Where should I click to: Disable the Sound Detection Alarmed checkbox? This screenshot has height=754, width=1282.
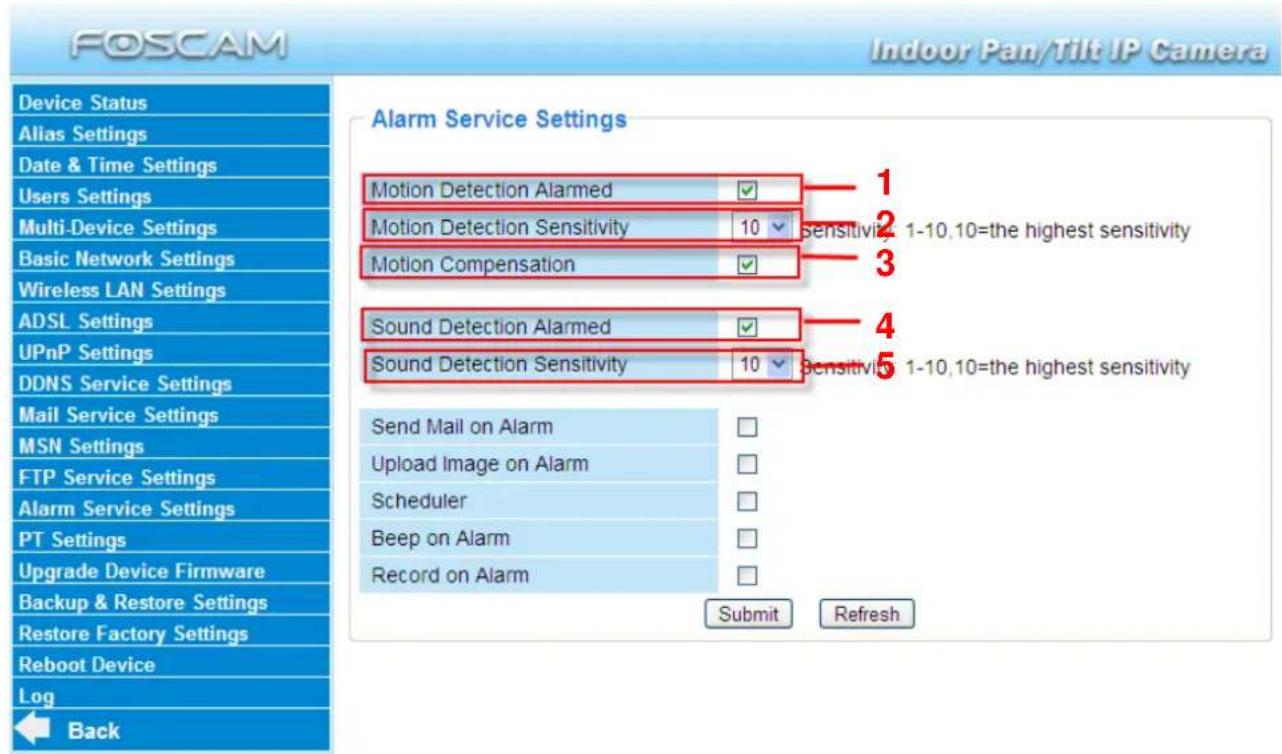(746, 327)
